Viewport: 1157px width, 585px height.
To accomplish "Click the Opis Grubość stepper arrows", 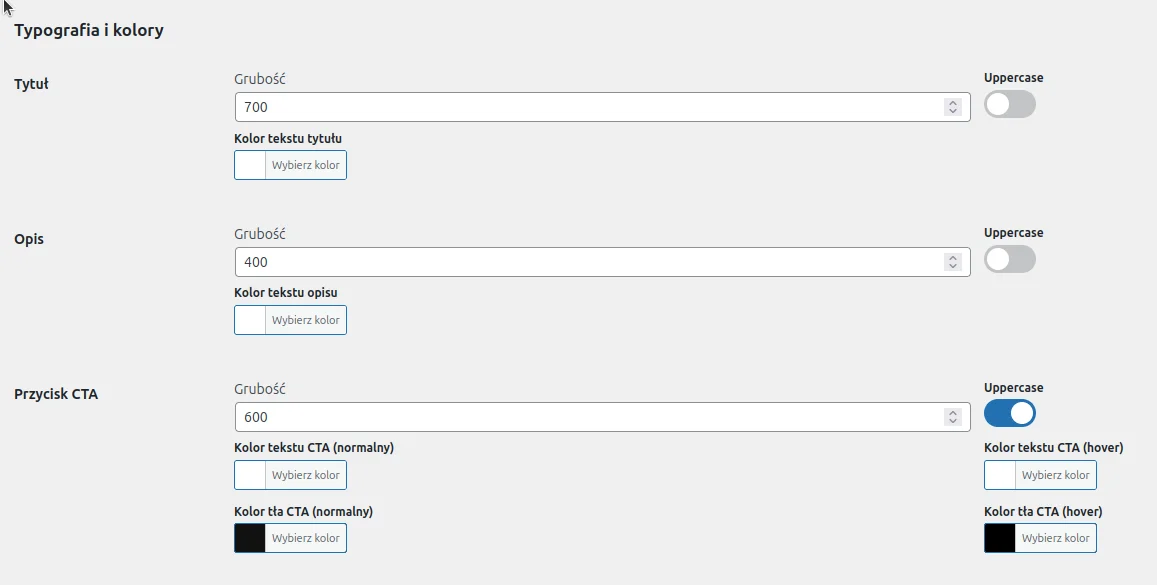I will (953, 262).
